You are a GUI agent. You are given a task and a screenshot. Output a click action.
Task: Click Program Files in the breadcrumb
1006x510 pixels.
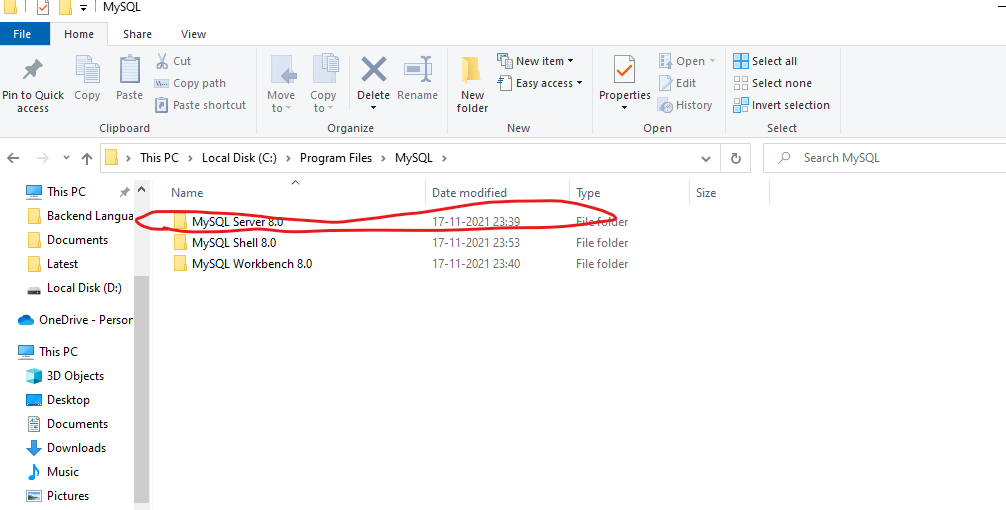(336, 158)
